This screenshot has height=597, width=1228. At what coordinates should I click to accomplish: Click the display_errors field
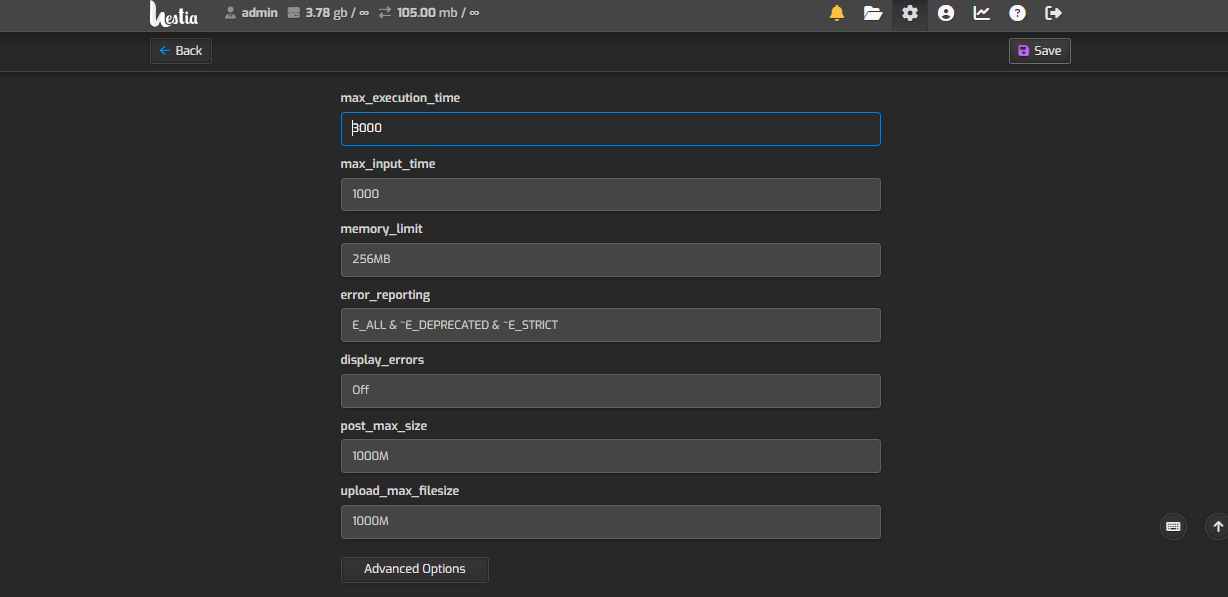tap(610, 391)
